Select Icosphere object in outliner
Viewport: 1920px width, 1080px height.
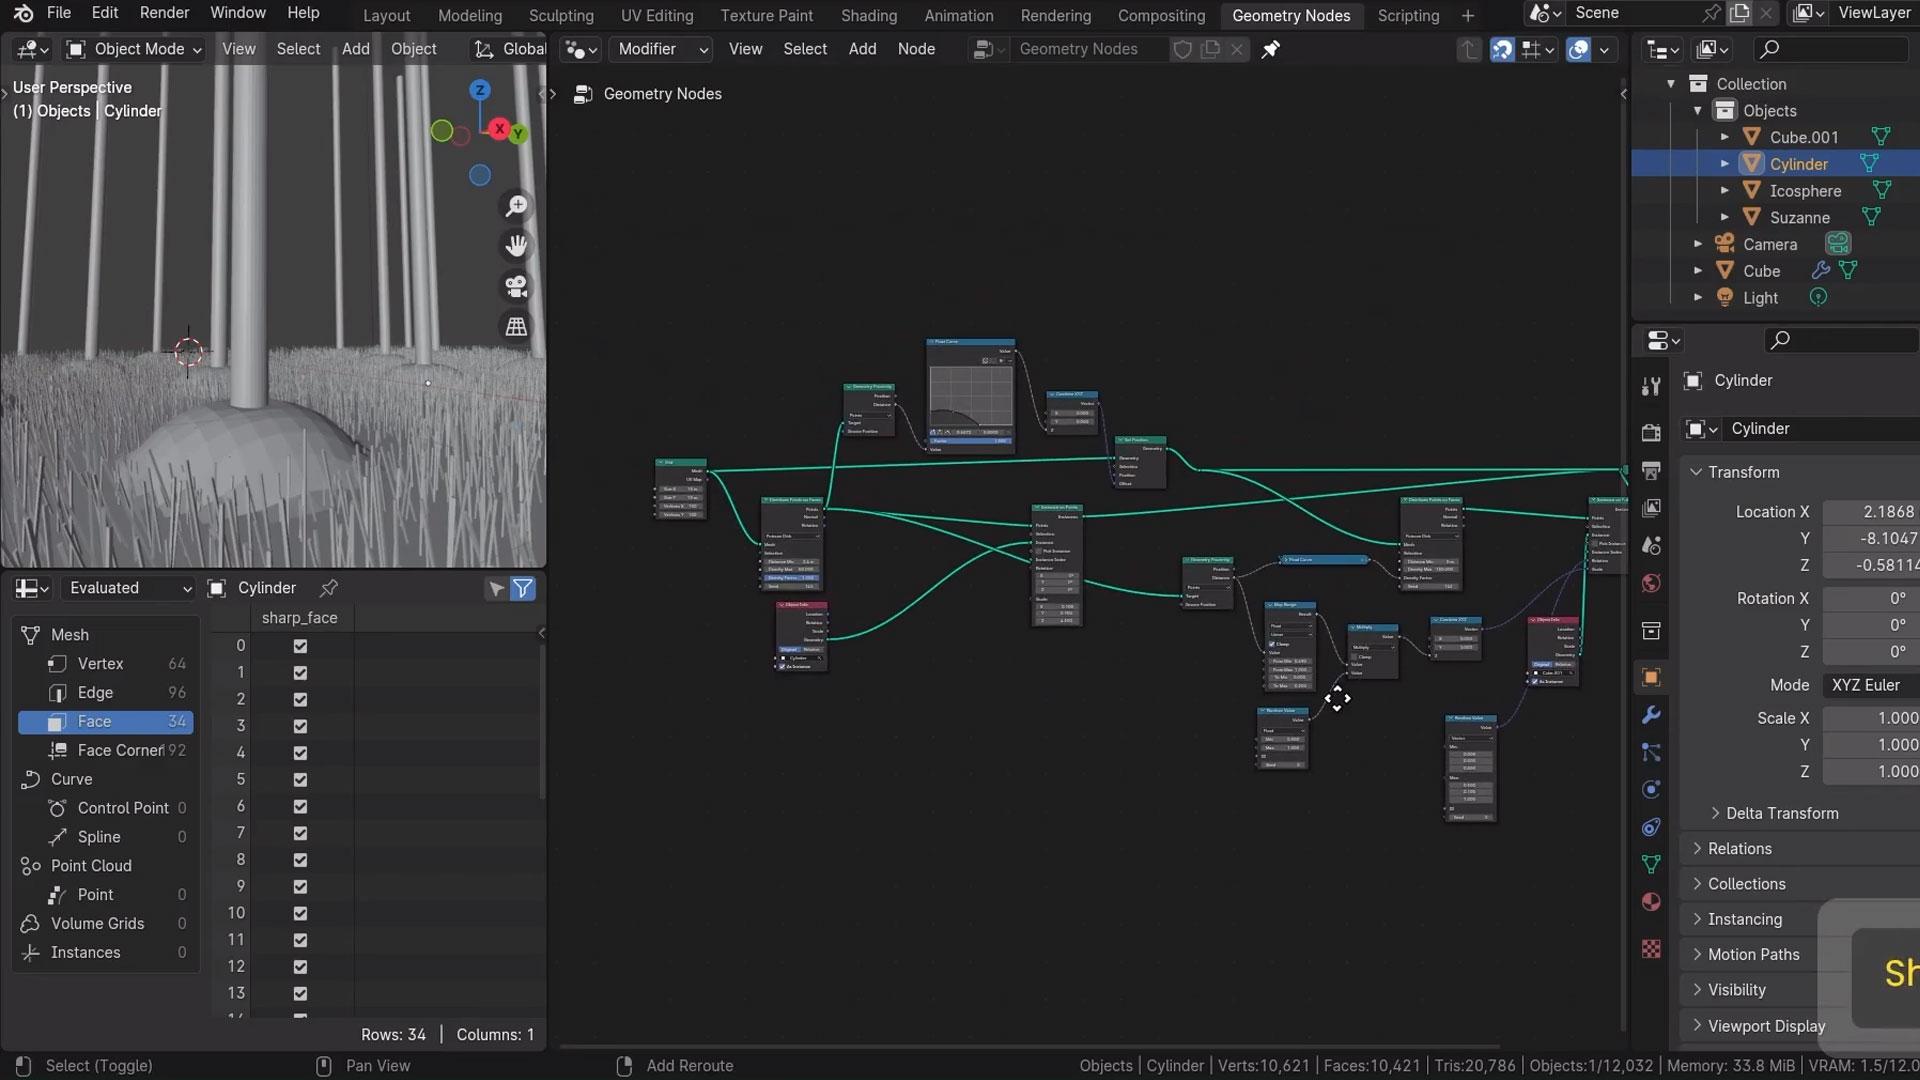pyautogui.click(x=1804, y=191)
